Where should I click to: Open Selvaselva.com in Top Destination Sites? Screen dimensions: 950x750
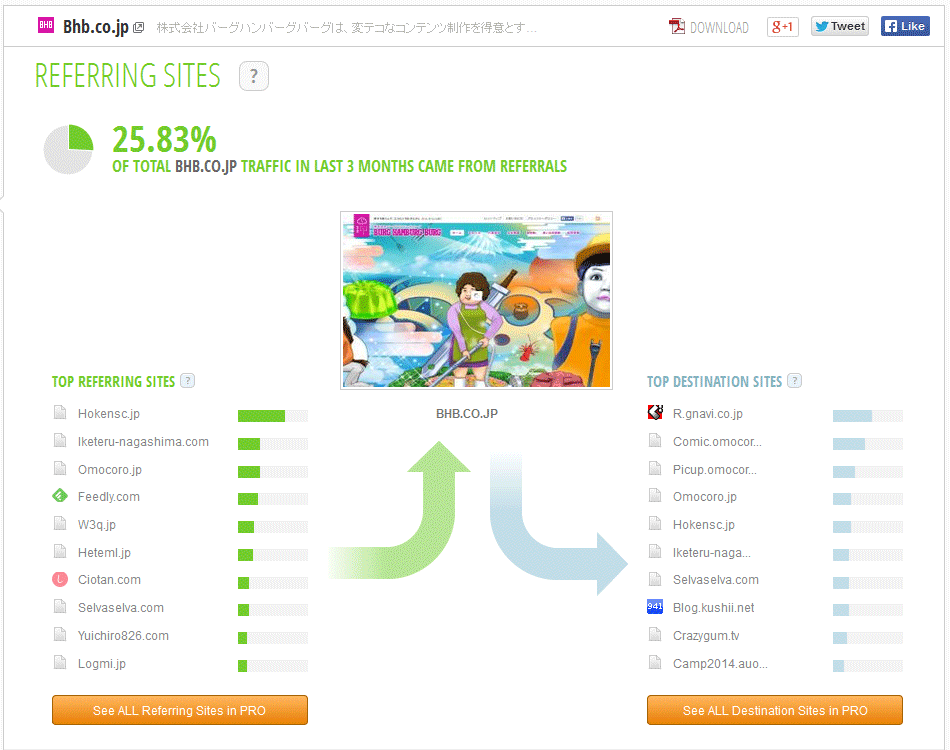(x=716, y=580)
